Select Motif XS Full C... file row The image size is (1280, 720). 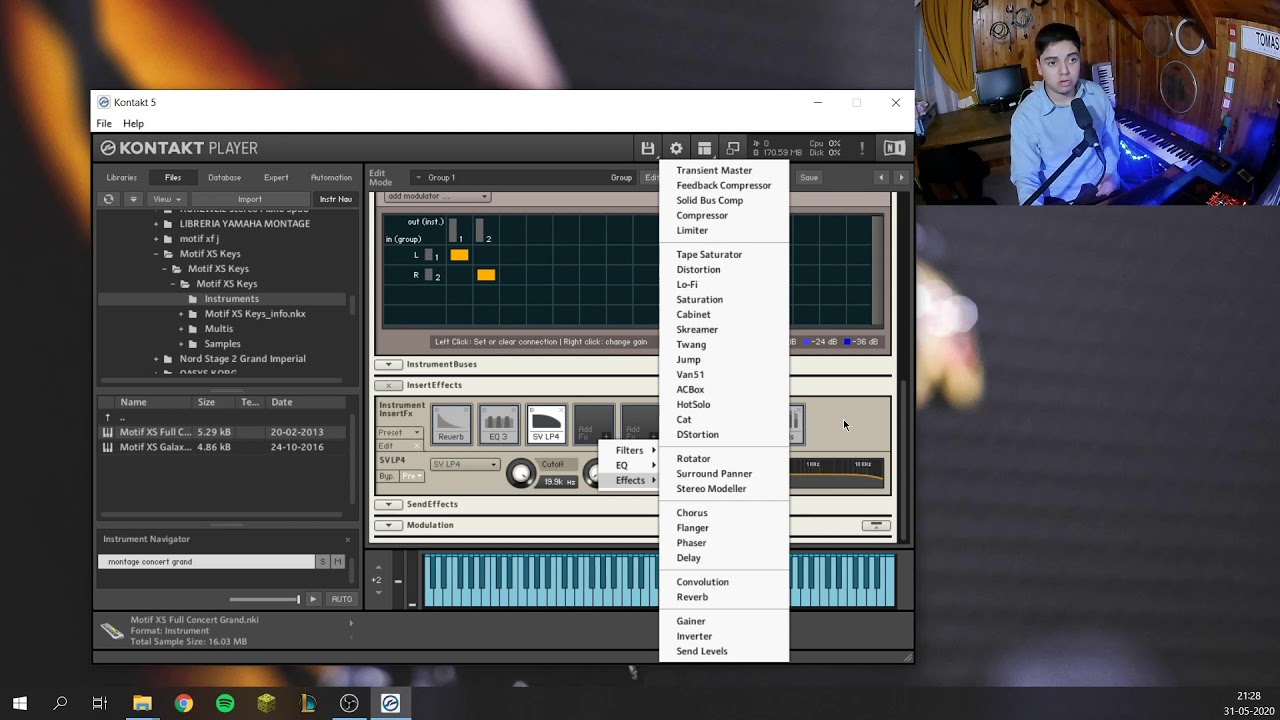(223, 432)
